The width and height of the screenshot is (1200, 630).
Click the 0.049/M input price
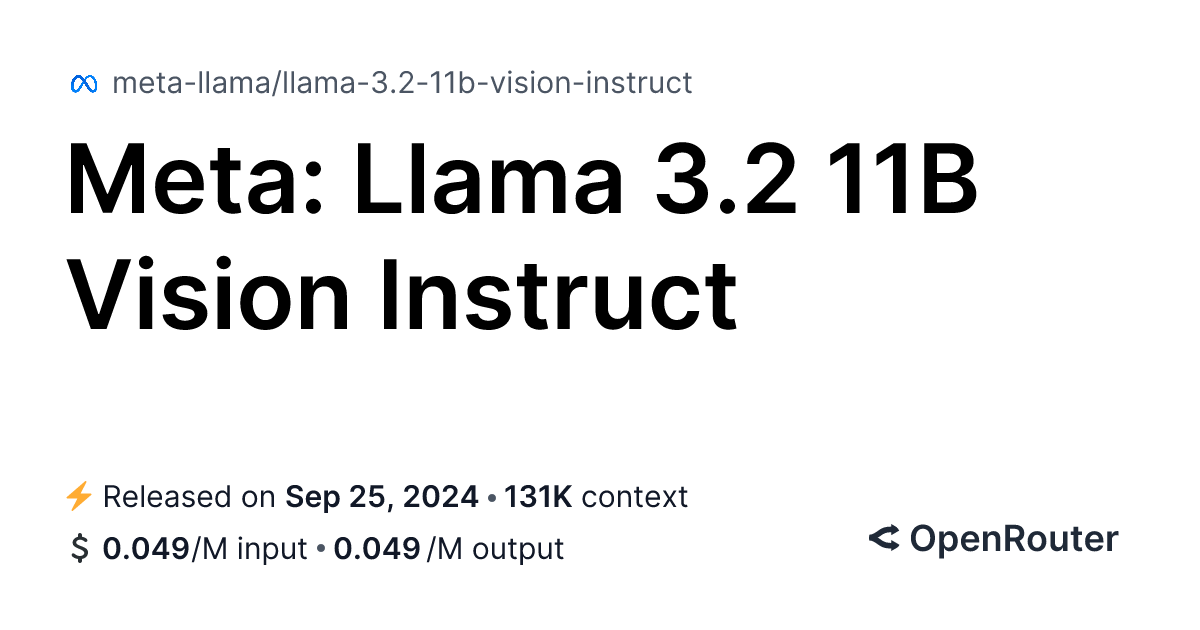coord(204,549)
